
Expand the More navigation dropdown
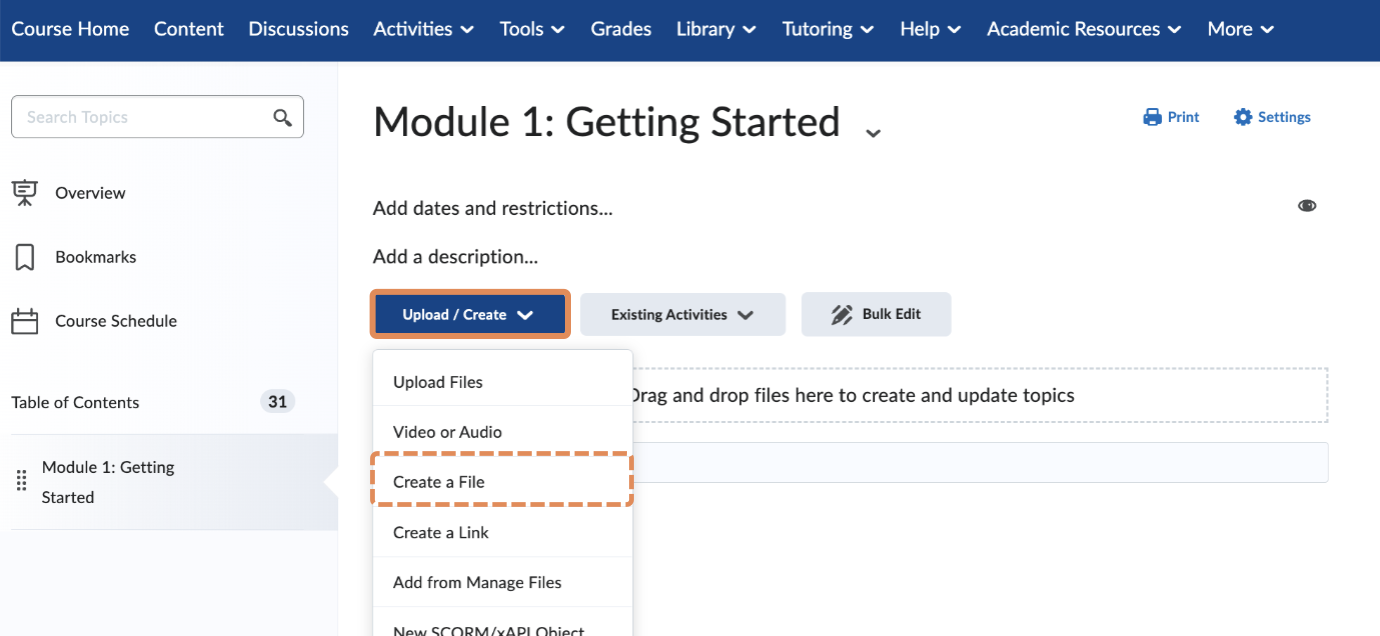[1240, 29]
